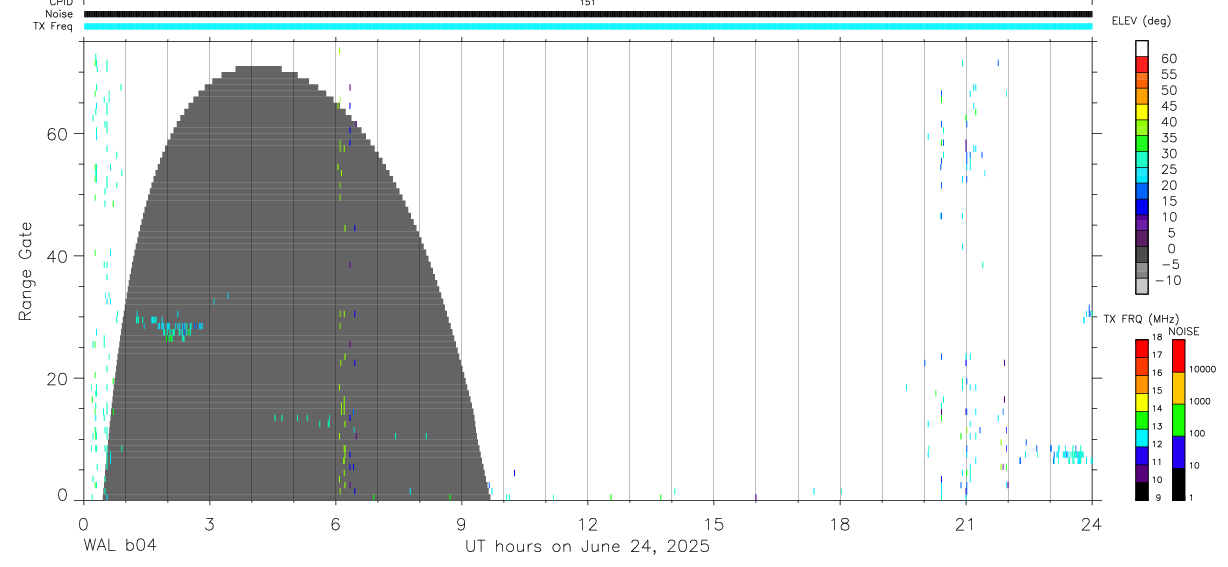Screen dimensions: 1228x567
Task: Click the black Noise strip above the plot
Action: point(587,14)
